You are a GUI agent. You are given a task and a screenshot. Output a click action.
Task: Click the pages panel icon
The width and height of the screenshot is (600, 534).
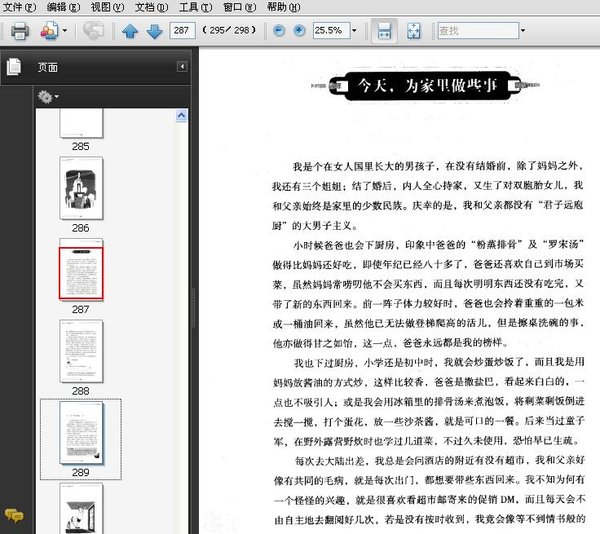click(14, 67)
